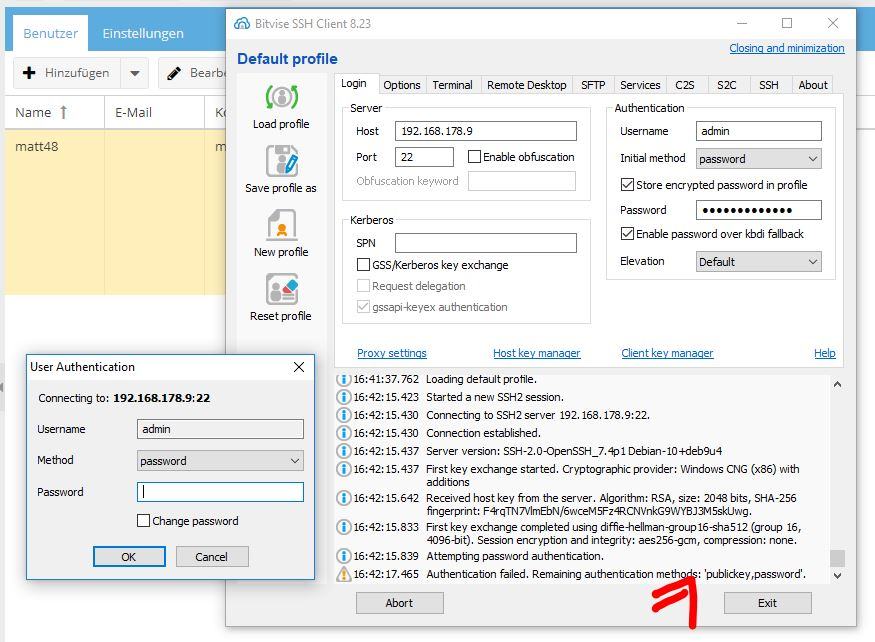Click info icon of 'Loading default profile' log entry

pyautogui.click(x=343, y=380)
